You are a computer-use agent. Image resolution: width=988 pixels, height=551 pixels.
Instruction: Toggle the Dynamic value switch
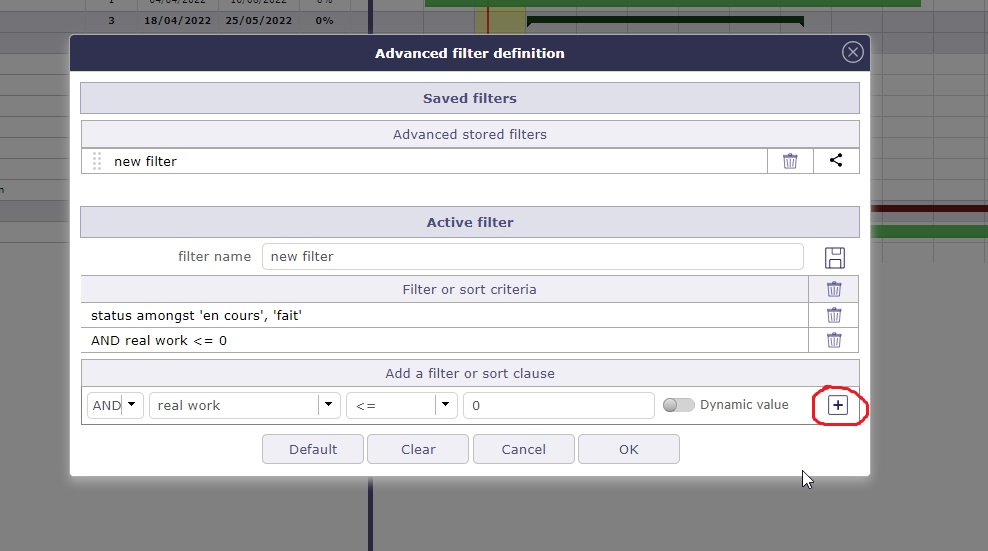(x=678, y=405)
